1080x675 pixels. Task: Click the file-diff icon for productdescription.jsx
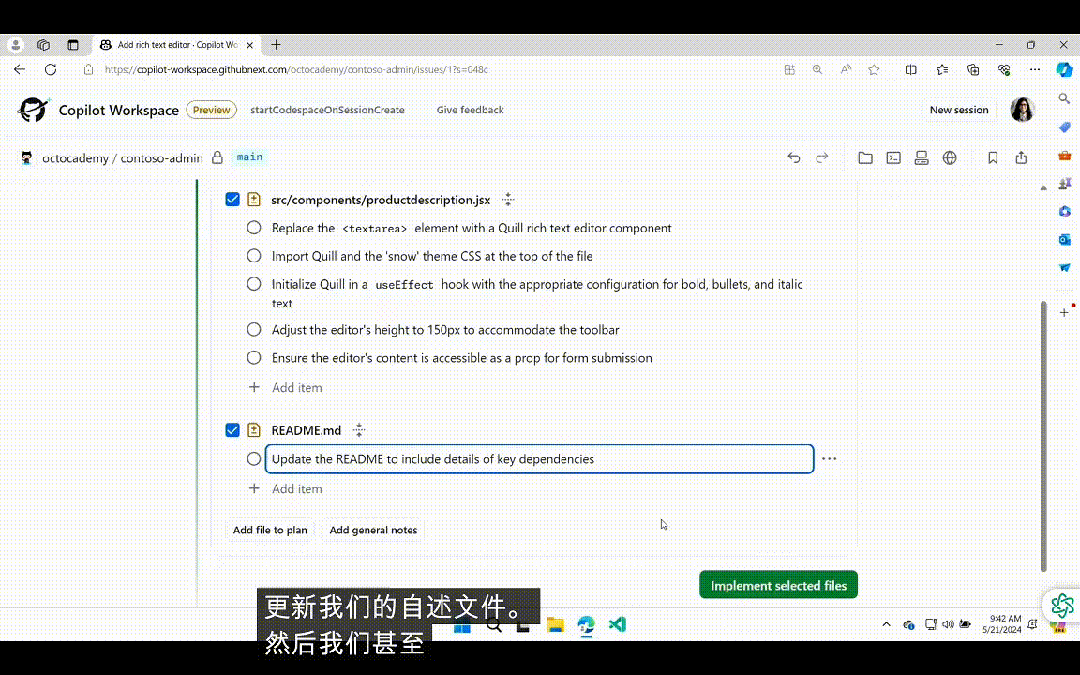(253, 200)
